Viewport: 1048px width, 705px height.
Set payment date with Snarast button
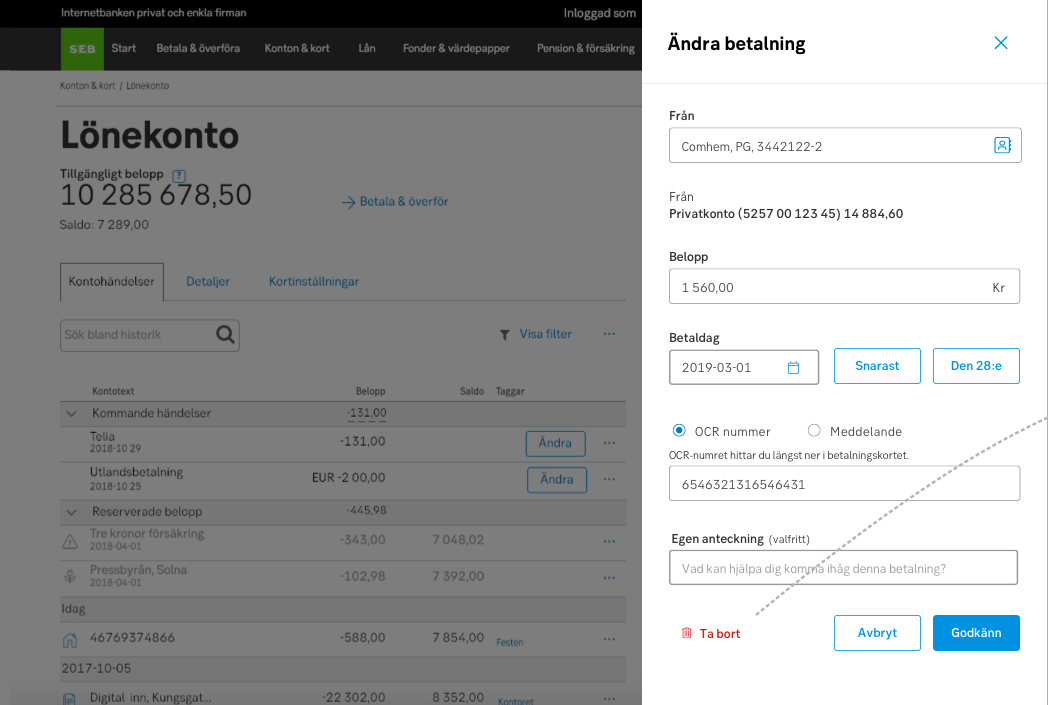[x=877, y=366]
